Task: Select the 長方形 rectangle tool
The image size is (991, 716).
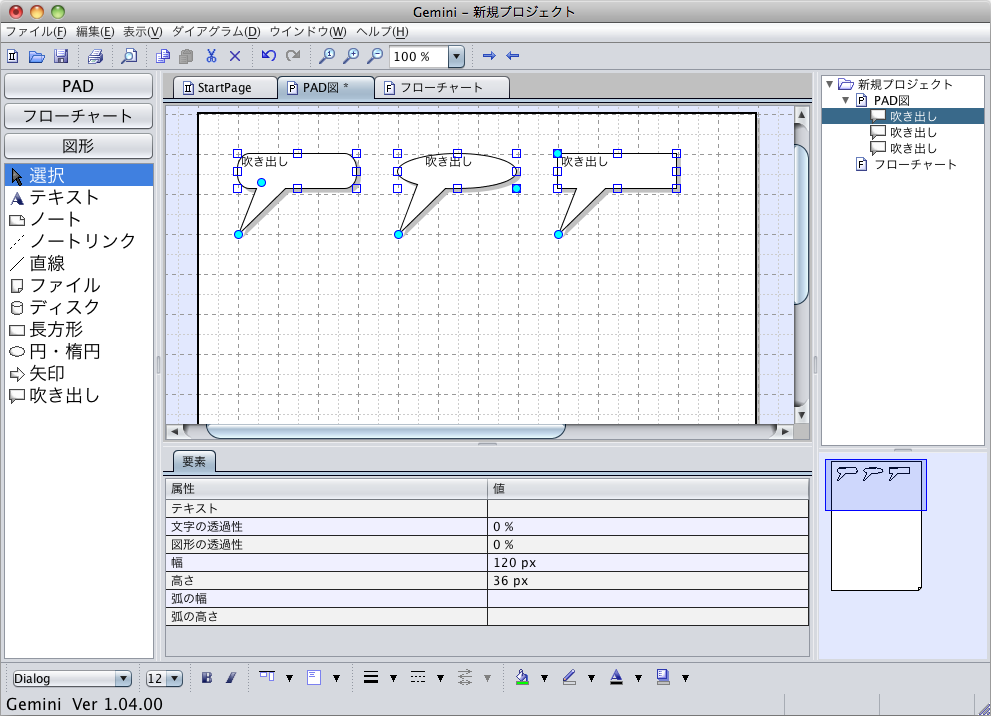Action: (x=79, y=329)
